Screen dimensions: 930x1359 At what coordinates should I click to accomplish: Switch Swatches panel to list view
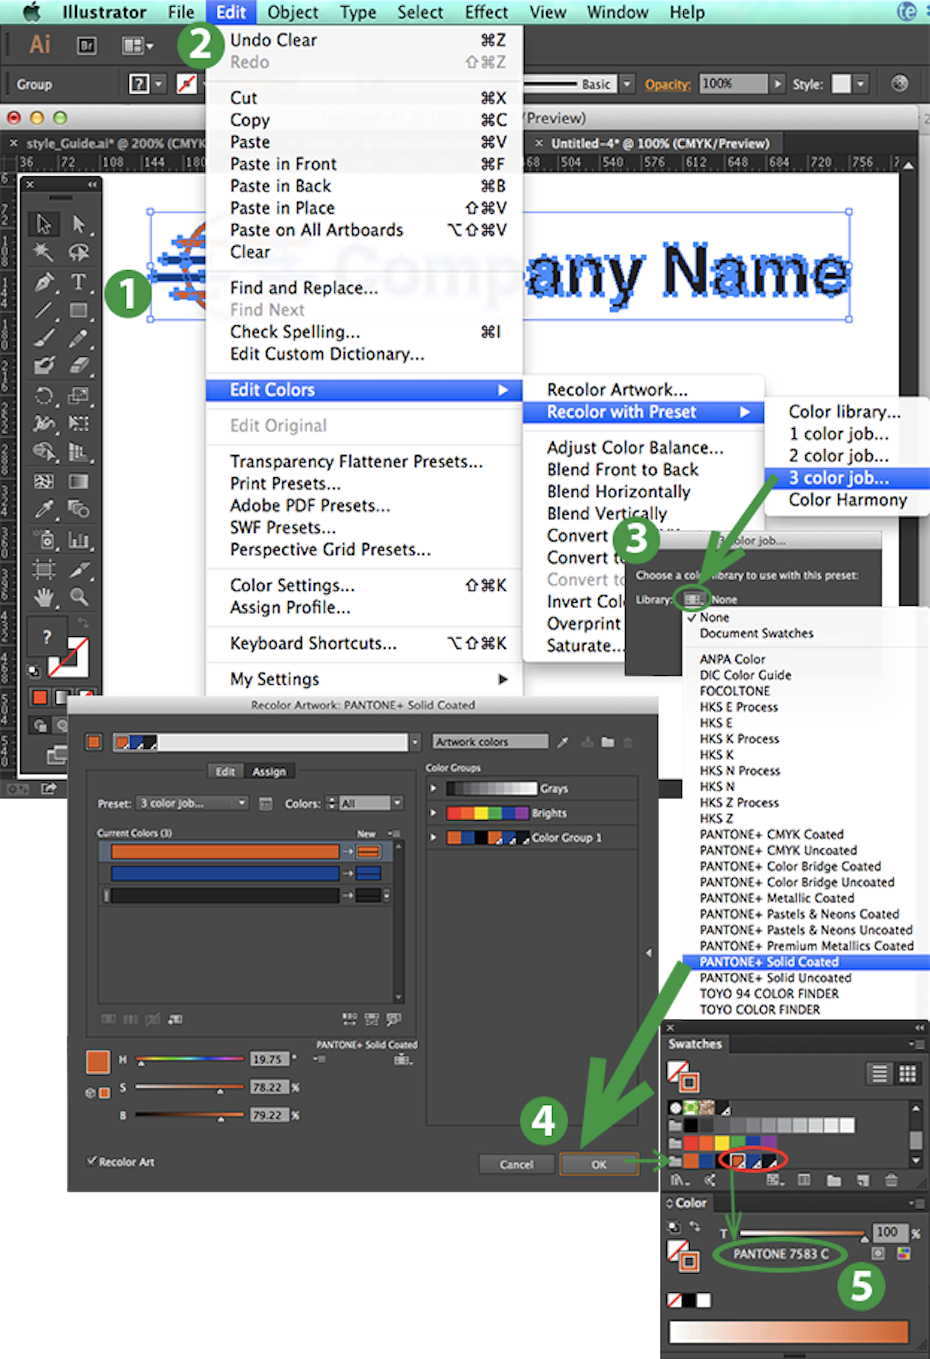tap(879, 1074)
